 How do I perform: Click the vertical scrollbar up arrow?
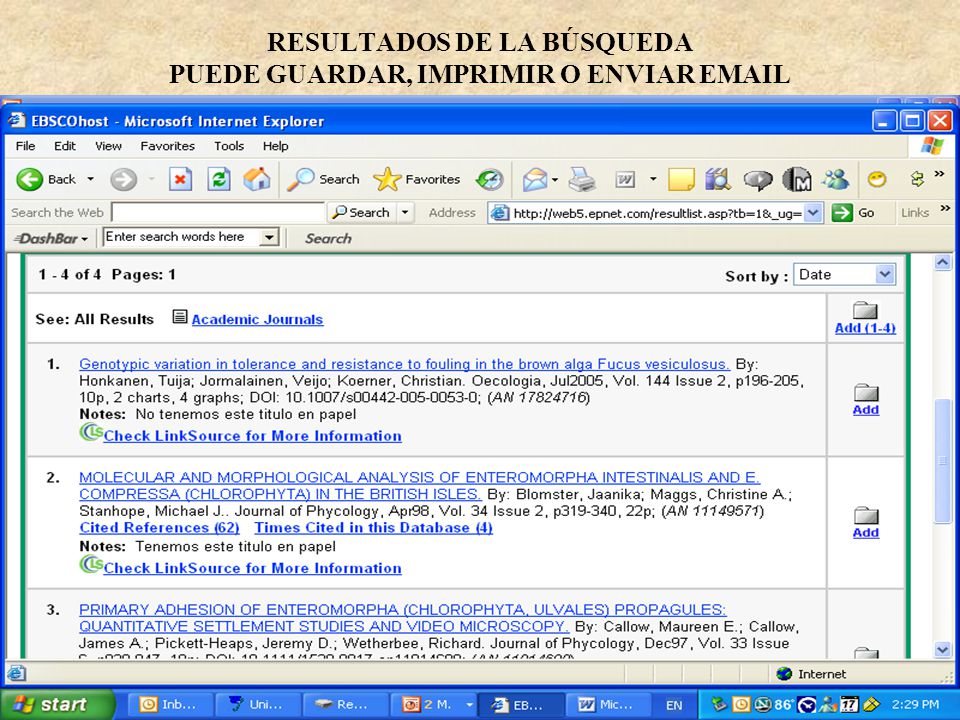point(942,263)
